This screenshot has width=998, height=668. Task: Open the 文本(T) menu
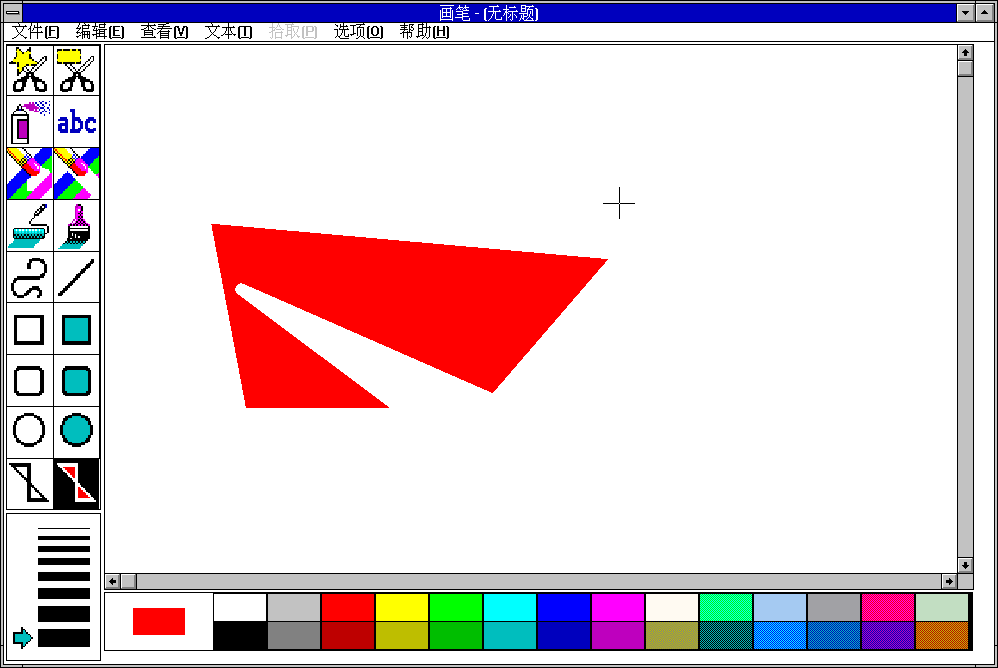tap(228, 31)
